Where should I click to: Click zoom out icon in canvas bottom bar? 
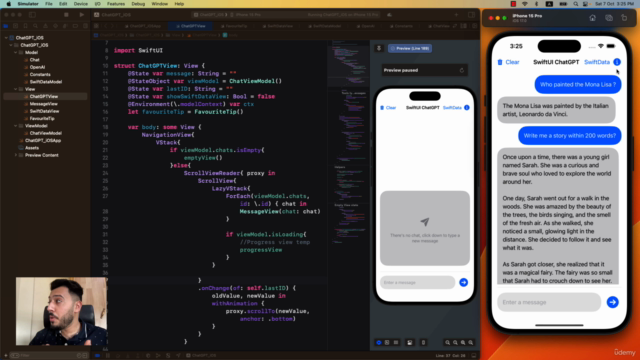(x=448, y=342)
